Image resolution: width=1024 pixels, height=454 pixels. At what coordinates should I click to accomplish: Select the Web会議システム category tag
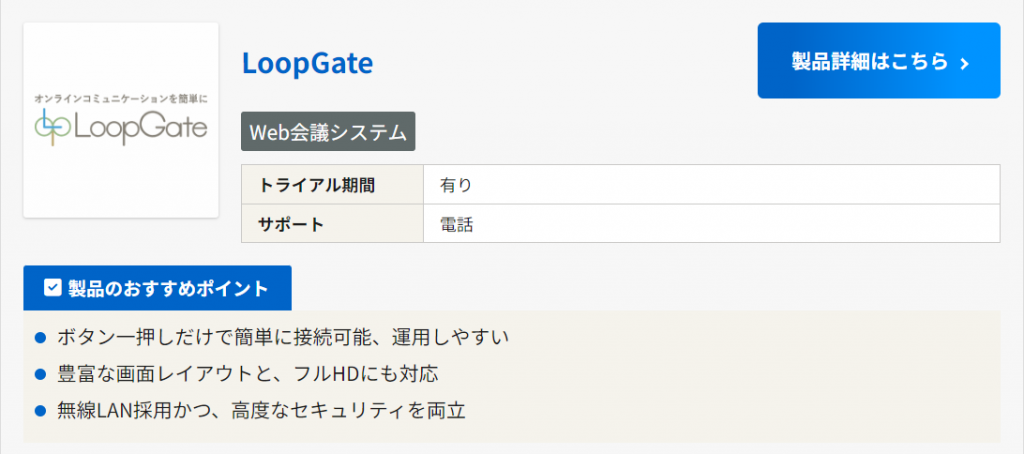click(328, 131)
